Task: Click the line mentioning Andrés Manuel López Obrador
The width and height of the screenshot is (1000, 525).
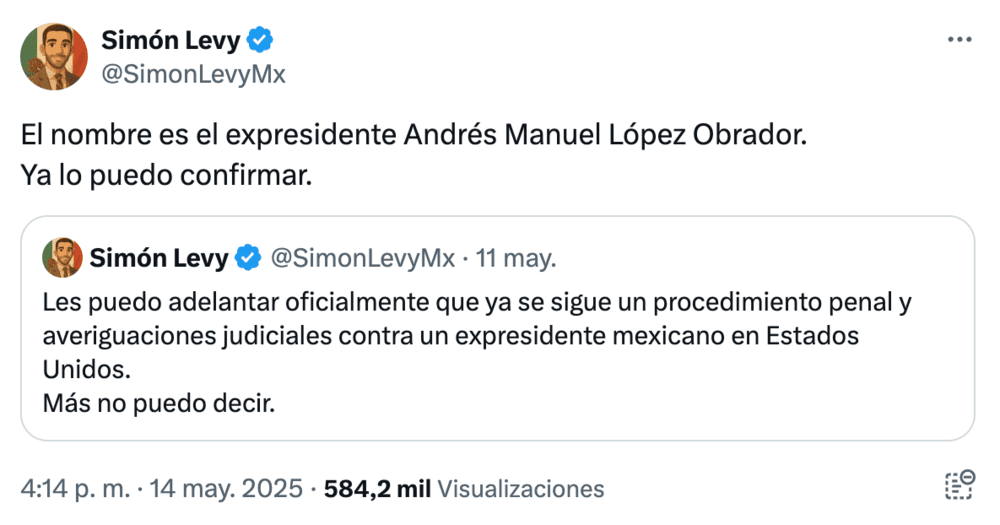Action: (x=412, y=137)
